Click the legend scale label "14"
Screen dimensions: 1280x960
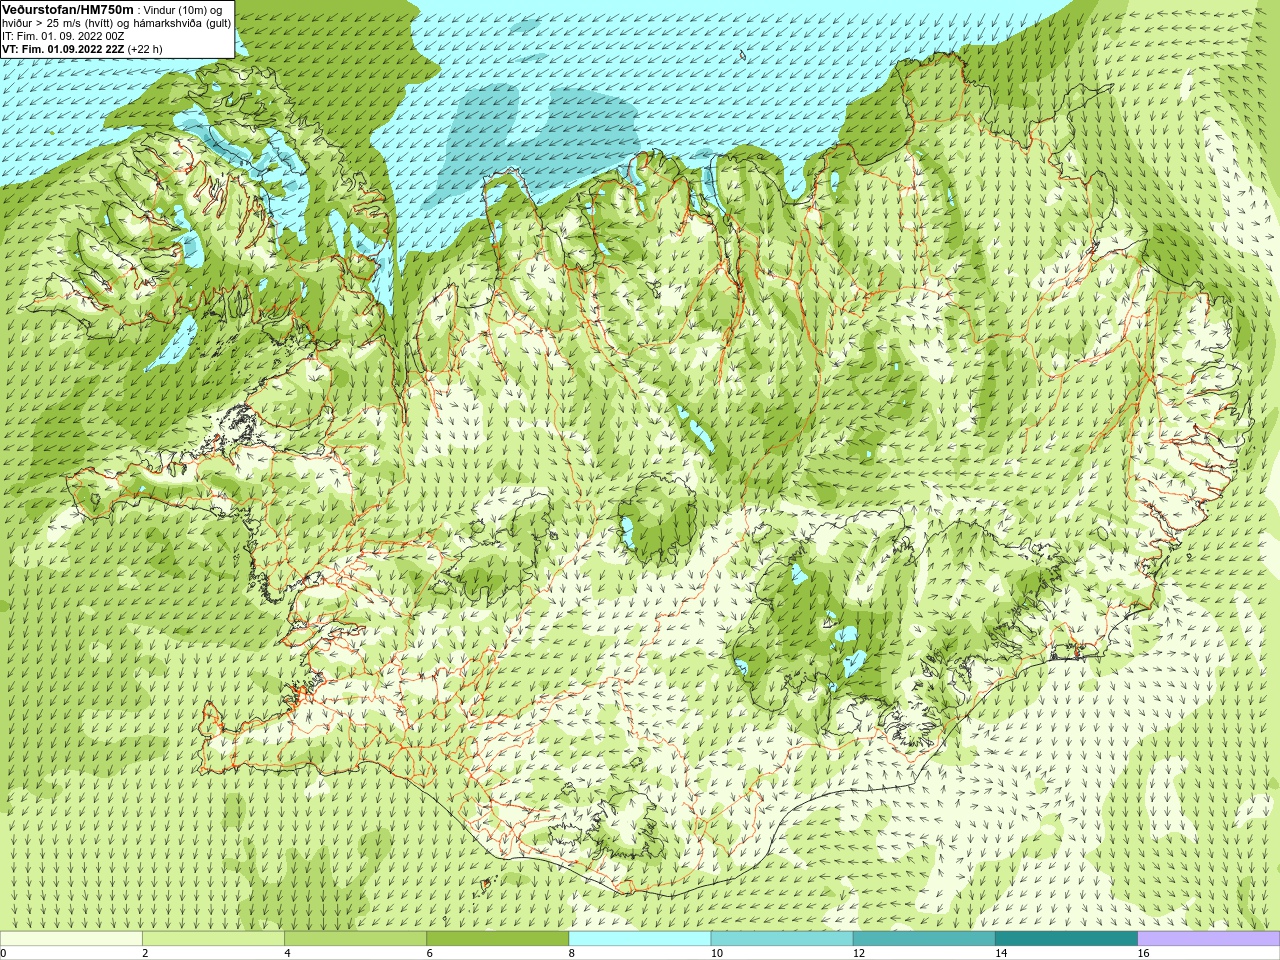tap(1001, 953)
